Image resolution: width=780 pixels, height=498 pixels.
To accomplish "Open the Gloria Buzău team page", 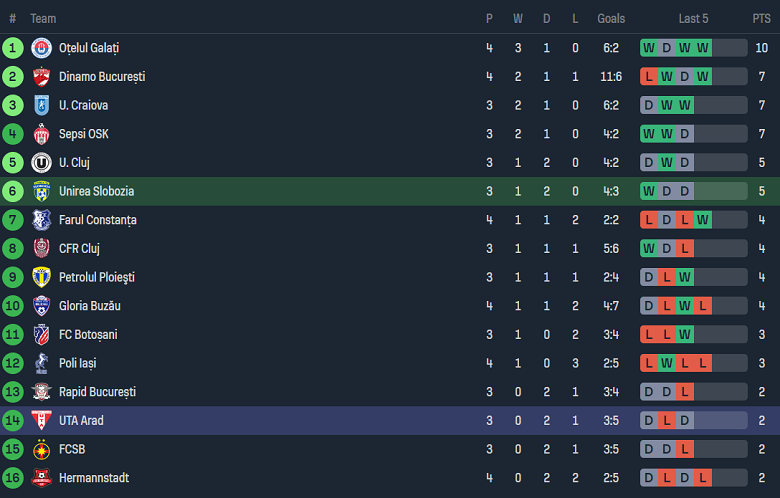I will [x=89, y=306].
